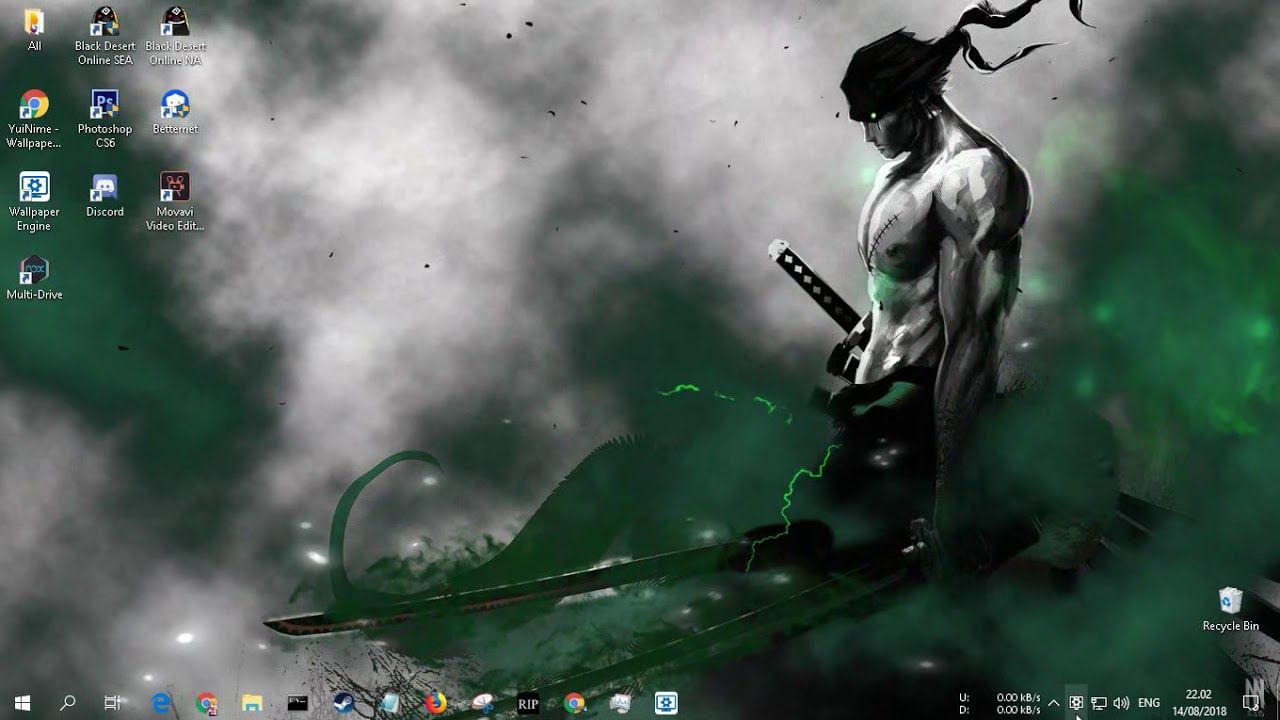Select the YuiNime Wallpaper Chrome shortcut

(x=34, y=119)
